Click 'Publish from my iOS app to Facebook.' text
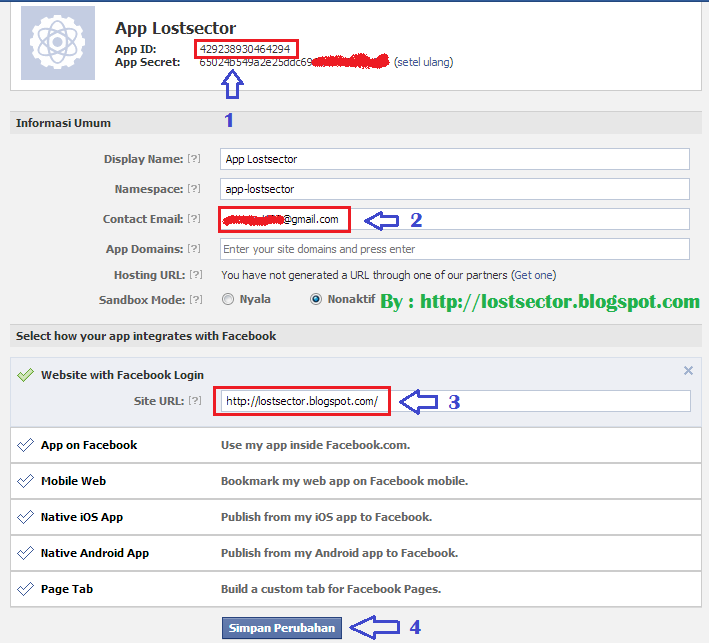709x643 pixels. [x=326, y=517]
